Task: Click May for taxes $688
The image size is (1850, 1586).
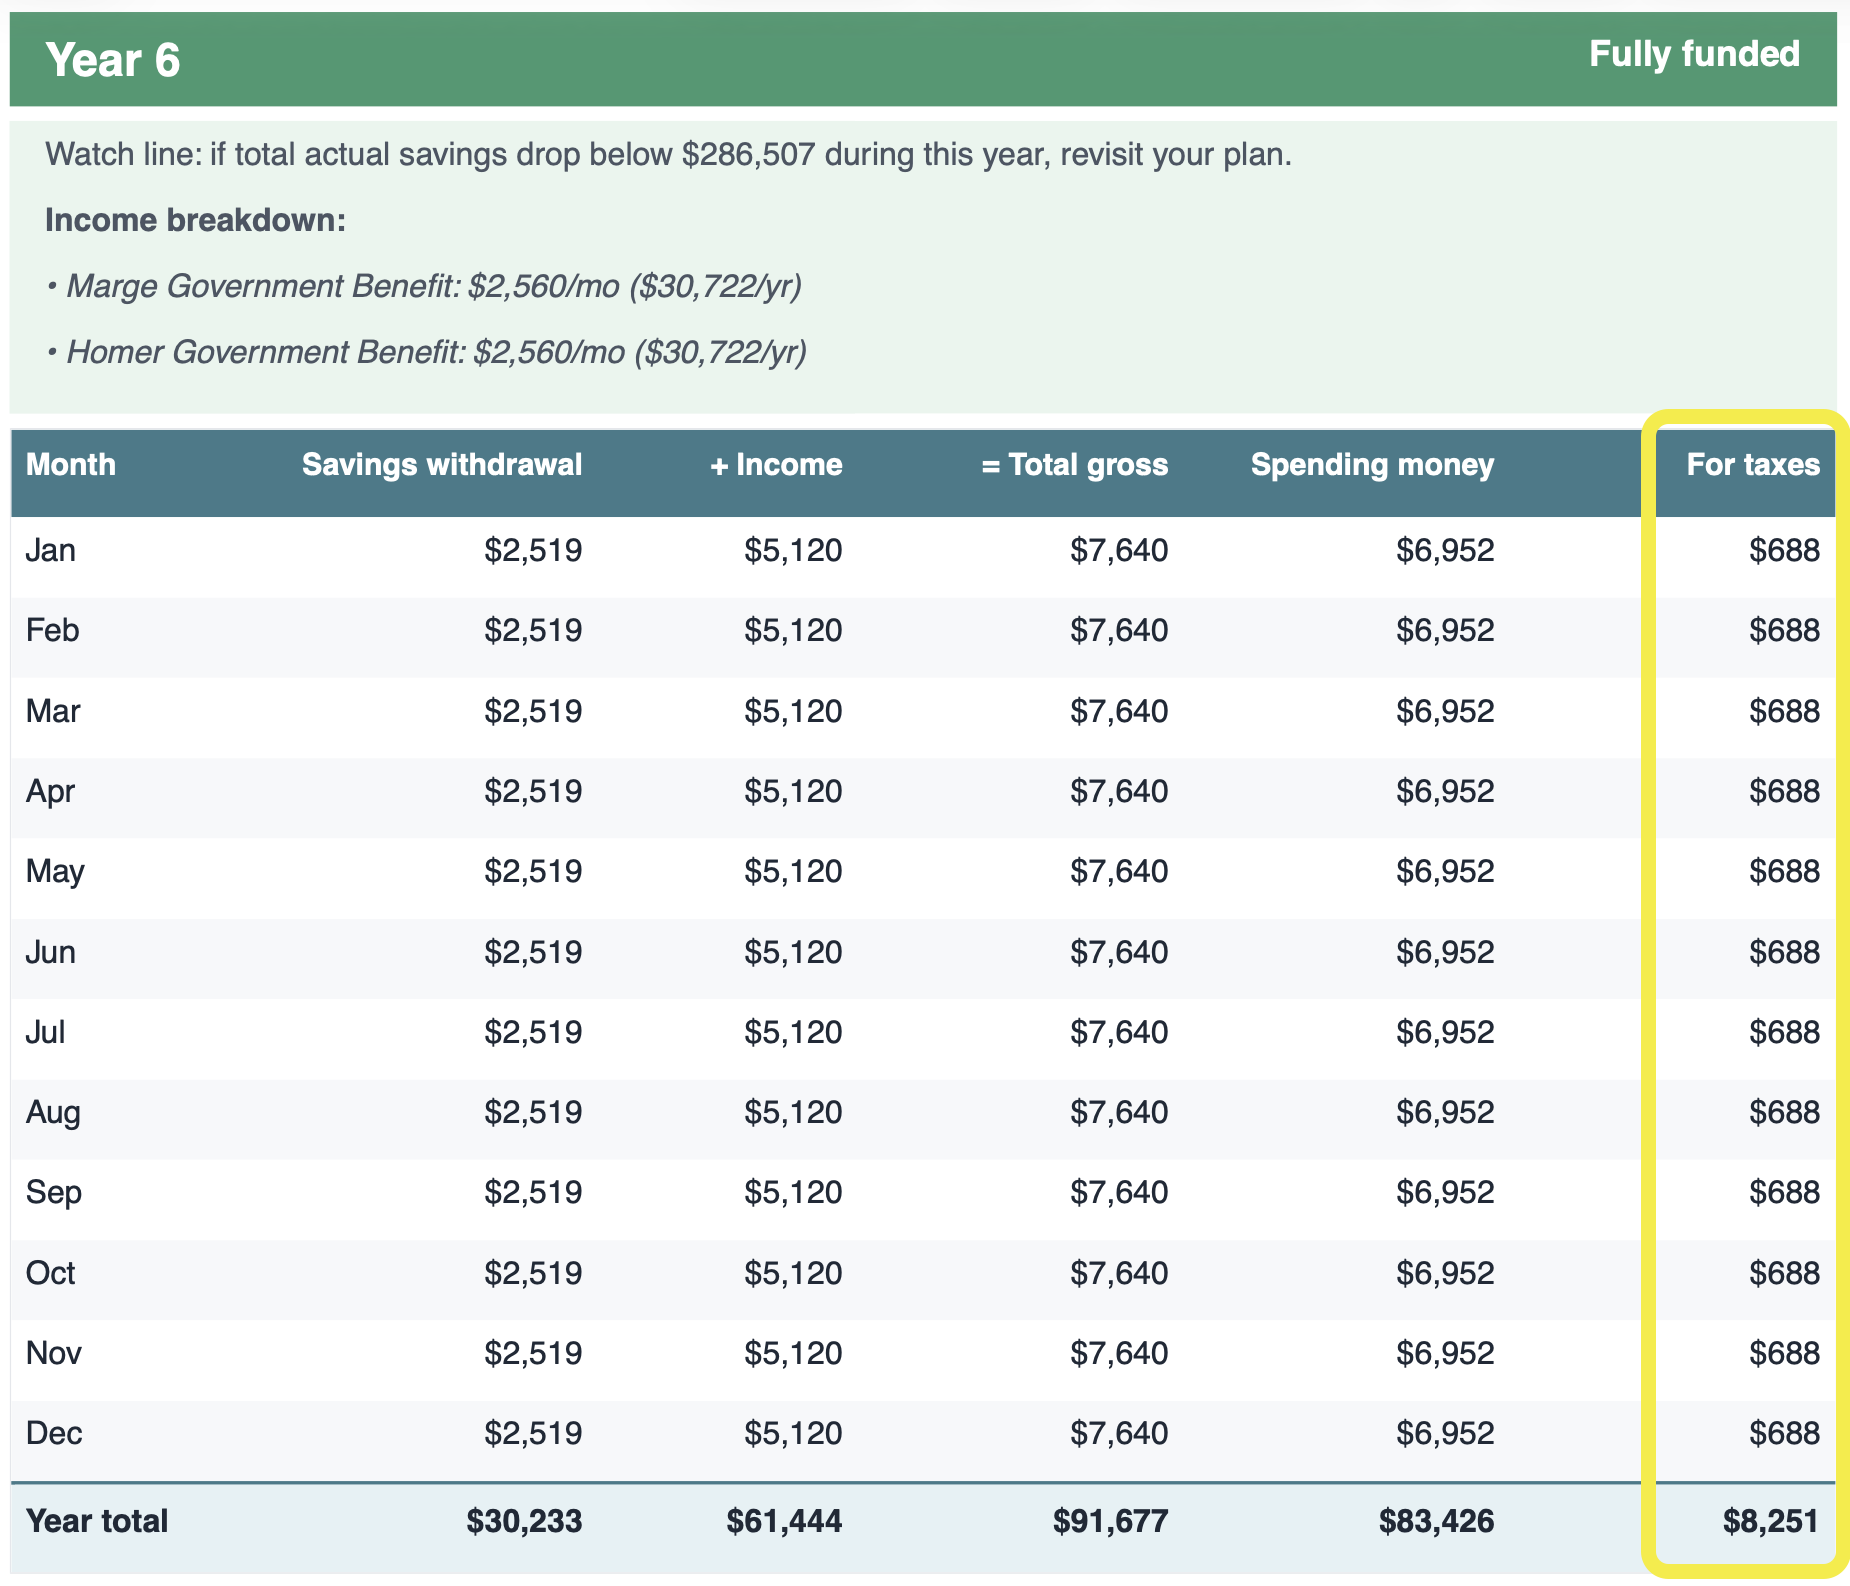Action: pyautogui.click(x=1785, y=872)
